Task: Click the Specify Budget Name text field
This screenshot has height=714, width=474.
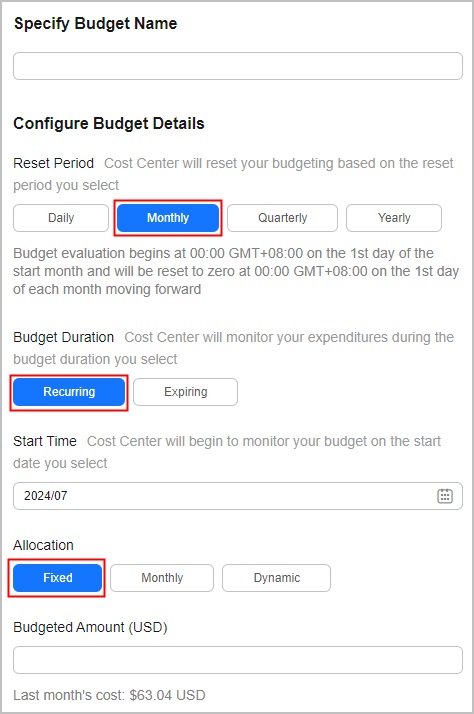Action: pyautogui.click(x=238, y=66)
